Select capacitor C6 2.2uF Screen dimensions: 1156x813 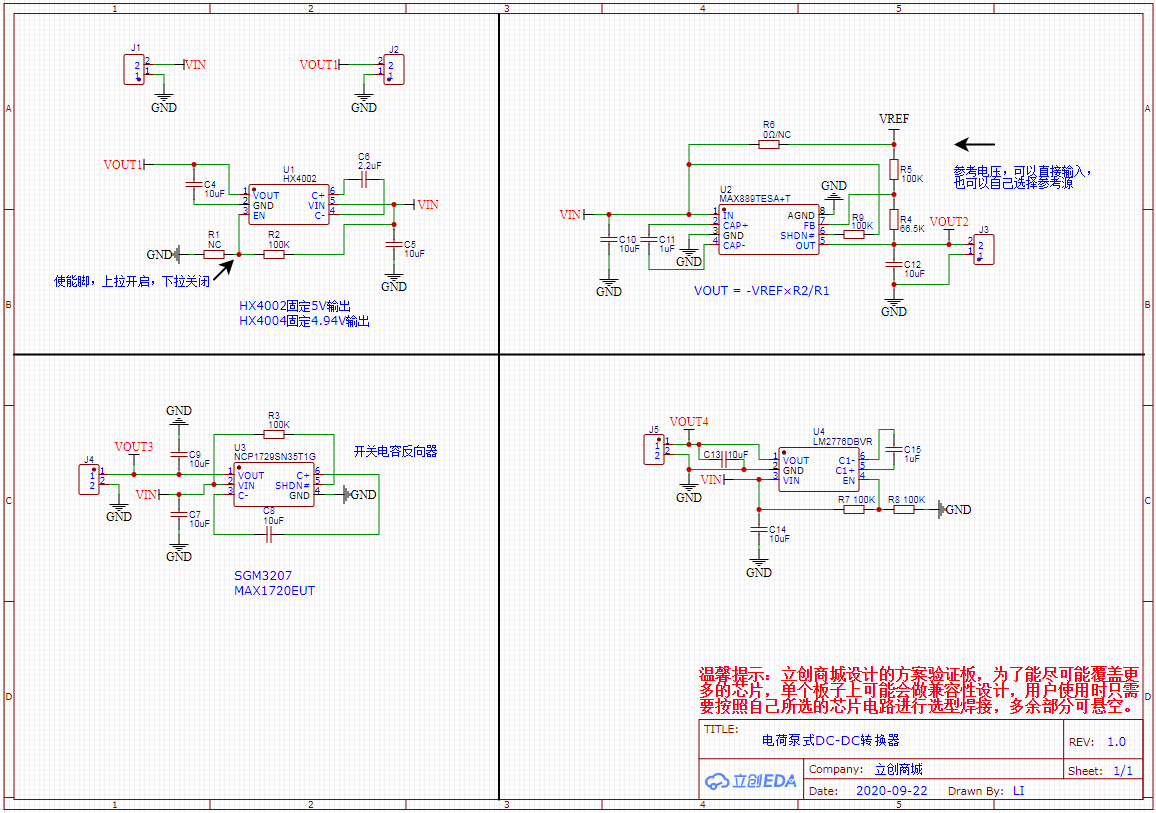click(365, 181)
